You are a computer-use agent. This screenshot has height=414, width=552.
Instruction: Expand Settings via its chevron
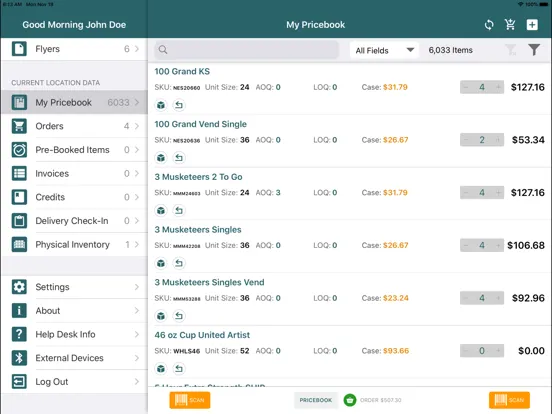tap(137, 287)
